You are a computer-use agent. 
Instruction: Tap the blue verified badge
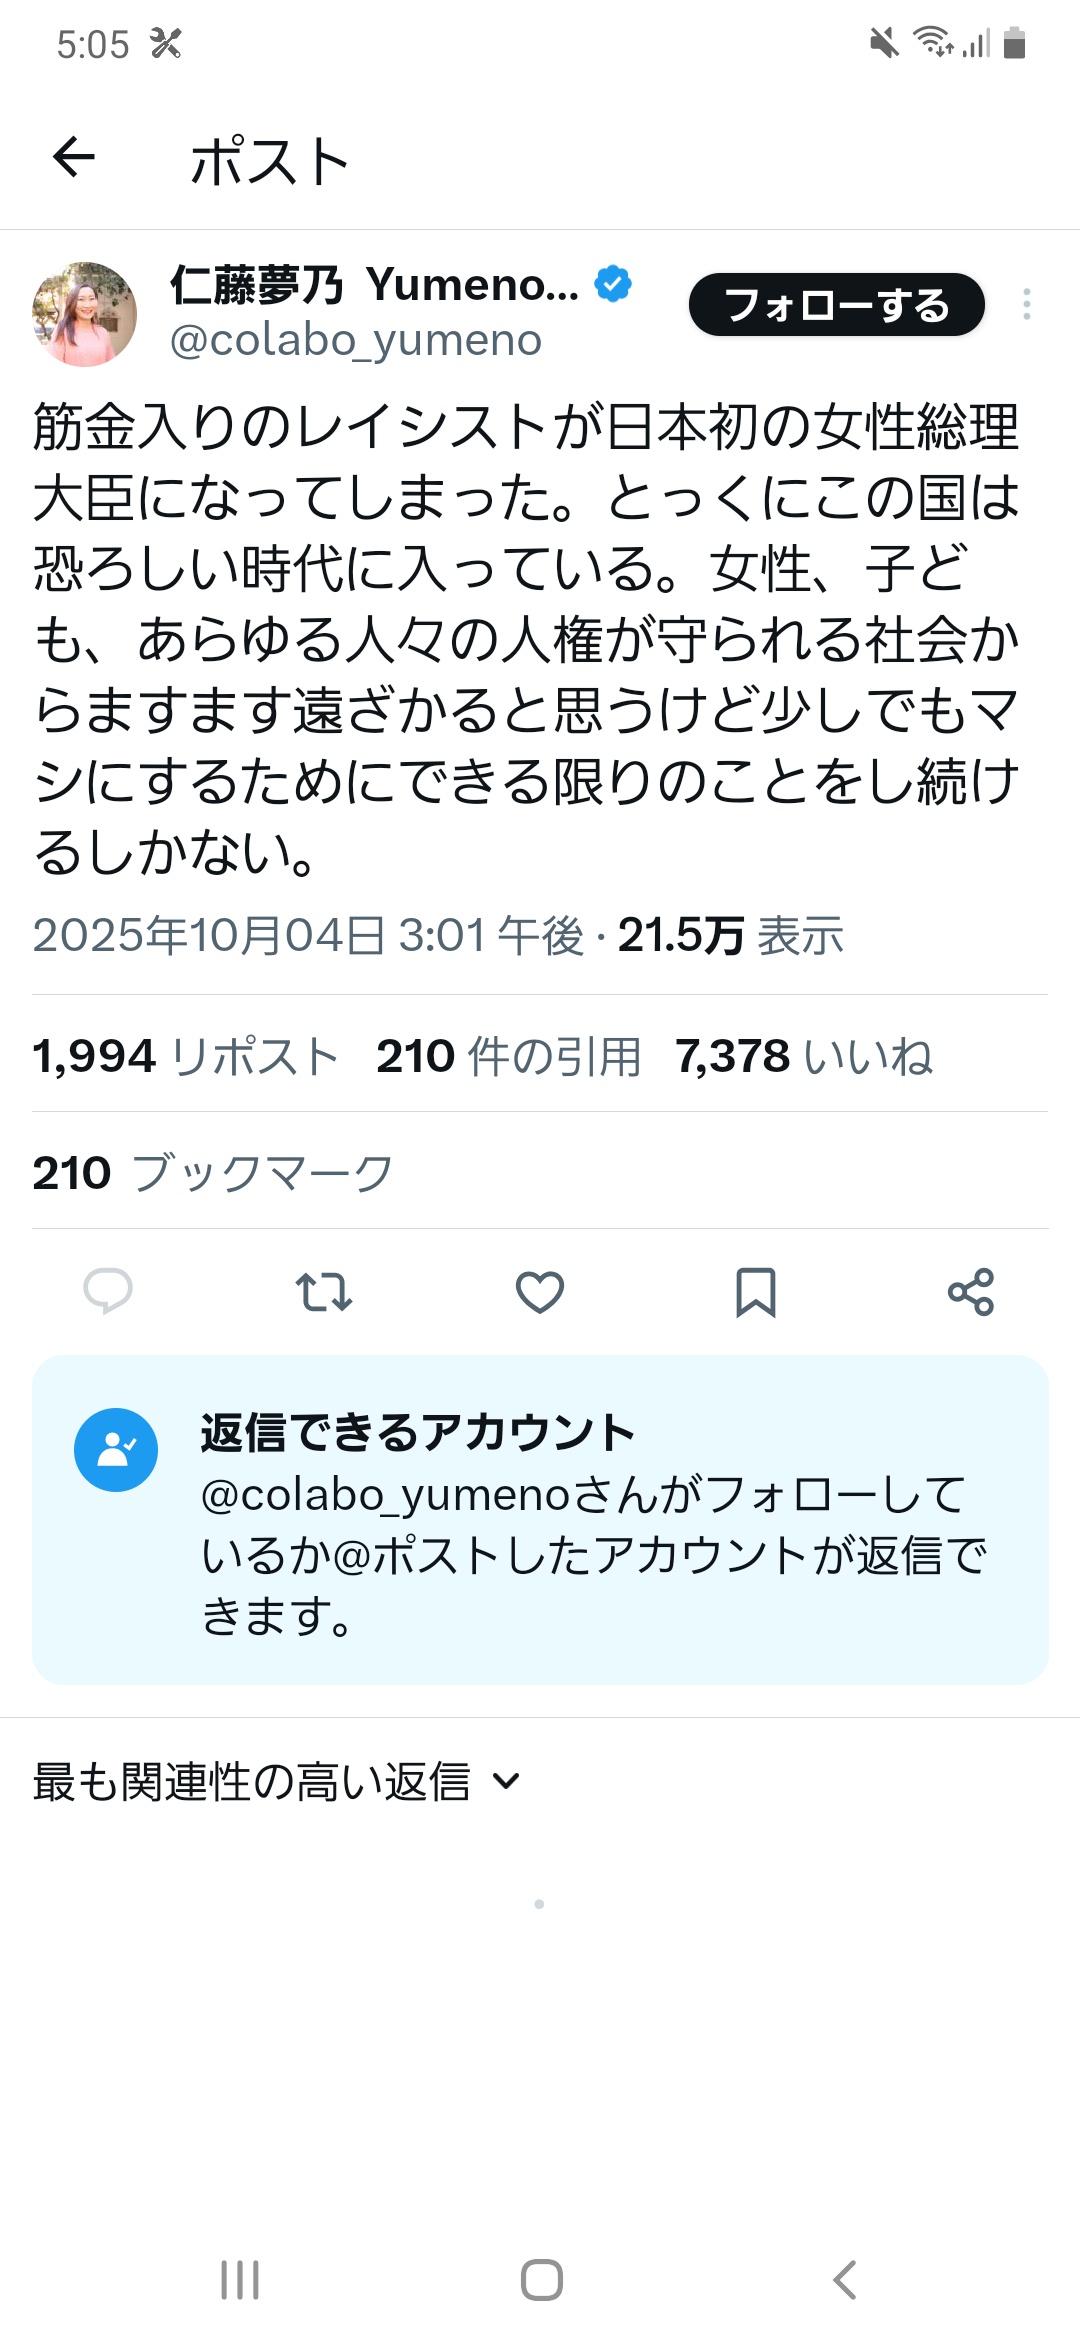tap(613, 284)
